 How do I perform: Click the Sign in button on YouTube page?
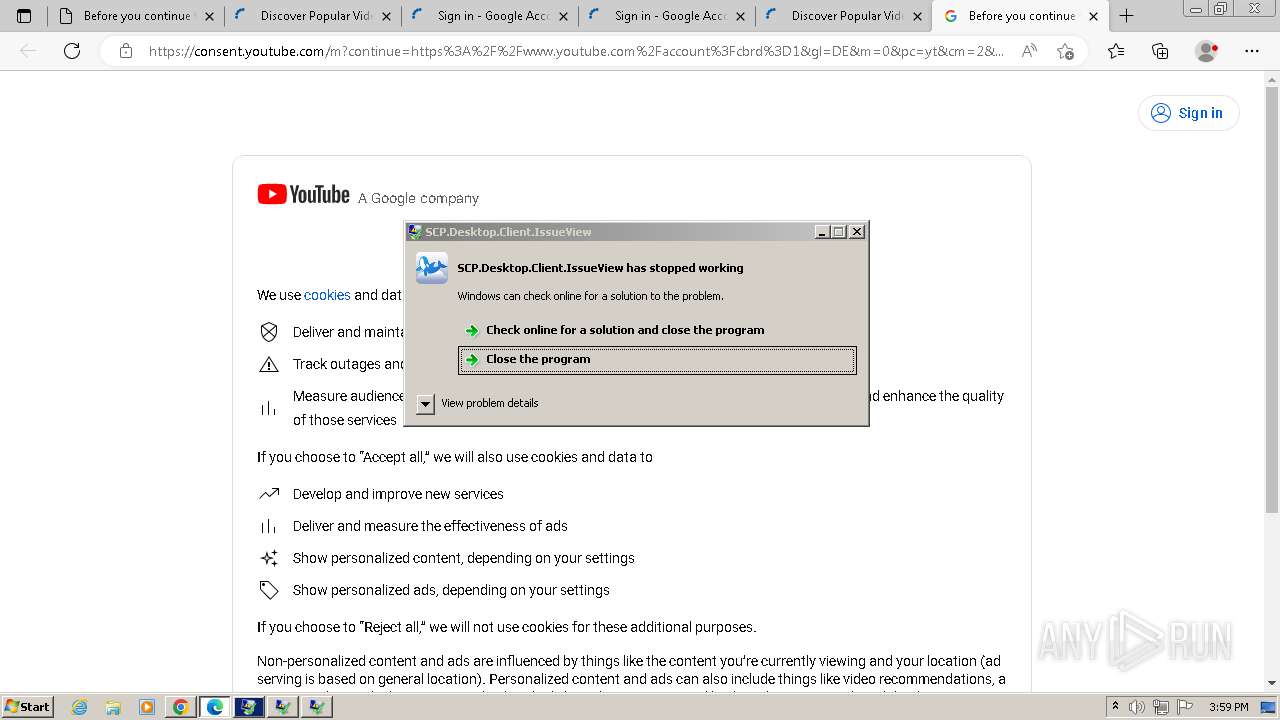click(1188, 113)
